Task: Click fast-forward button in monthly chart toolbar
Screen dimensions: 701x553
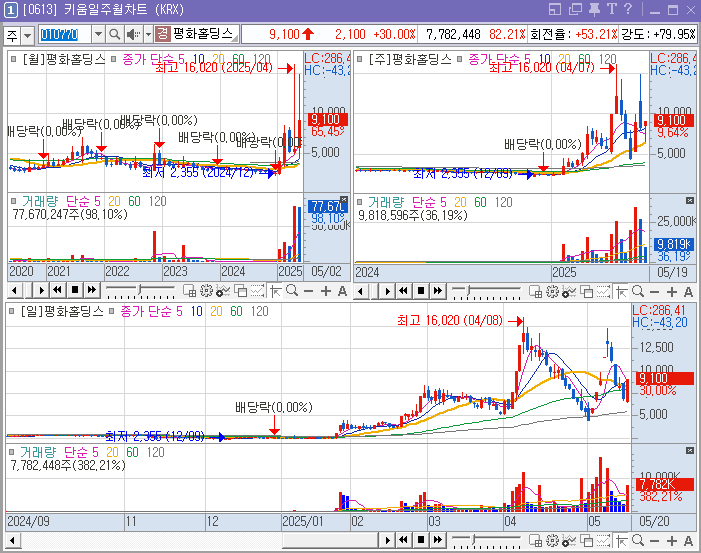Action: coord(92,290)
